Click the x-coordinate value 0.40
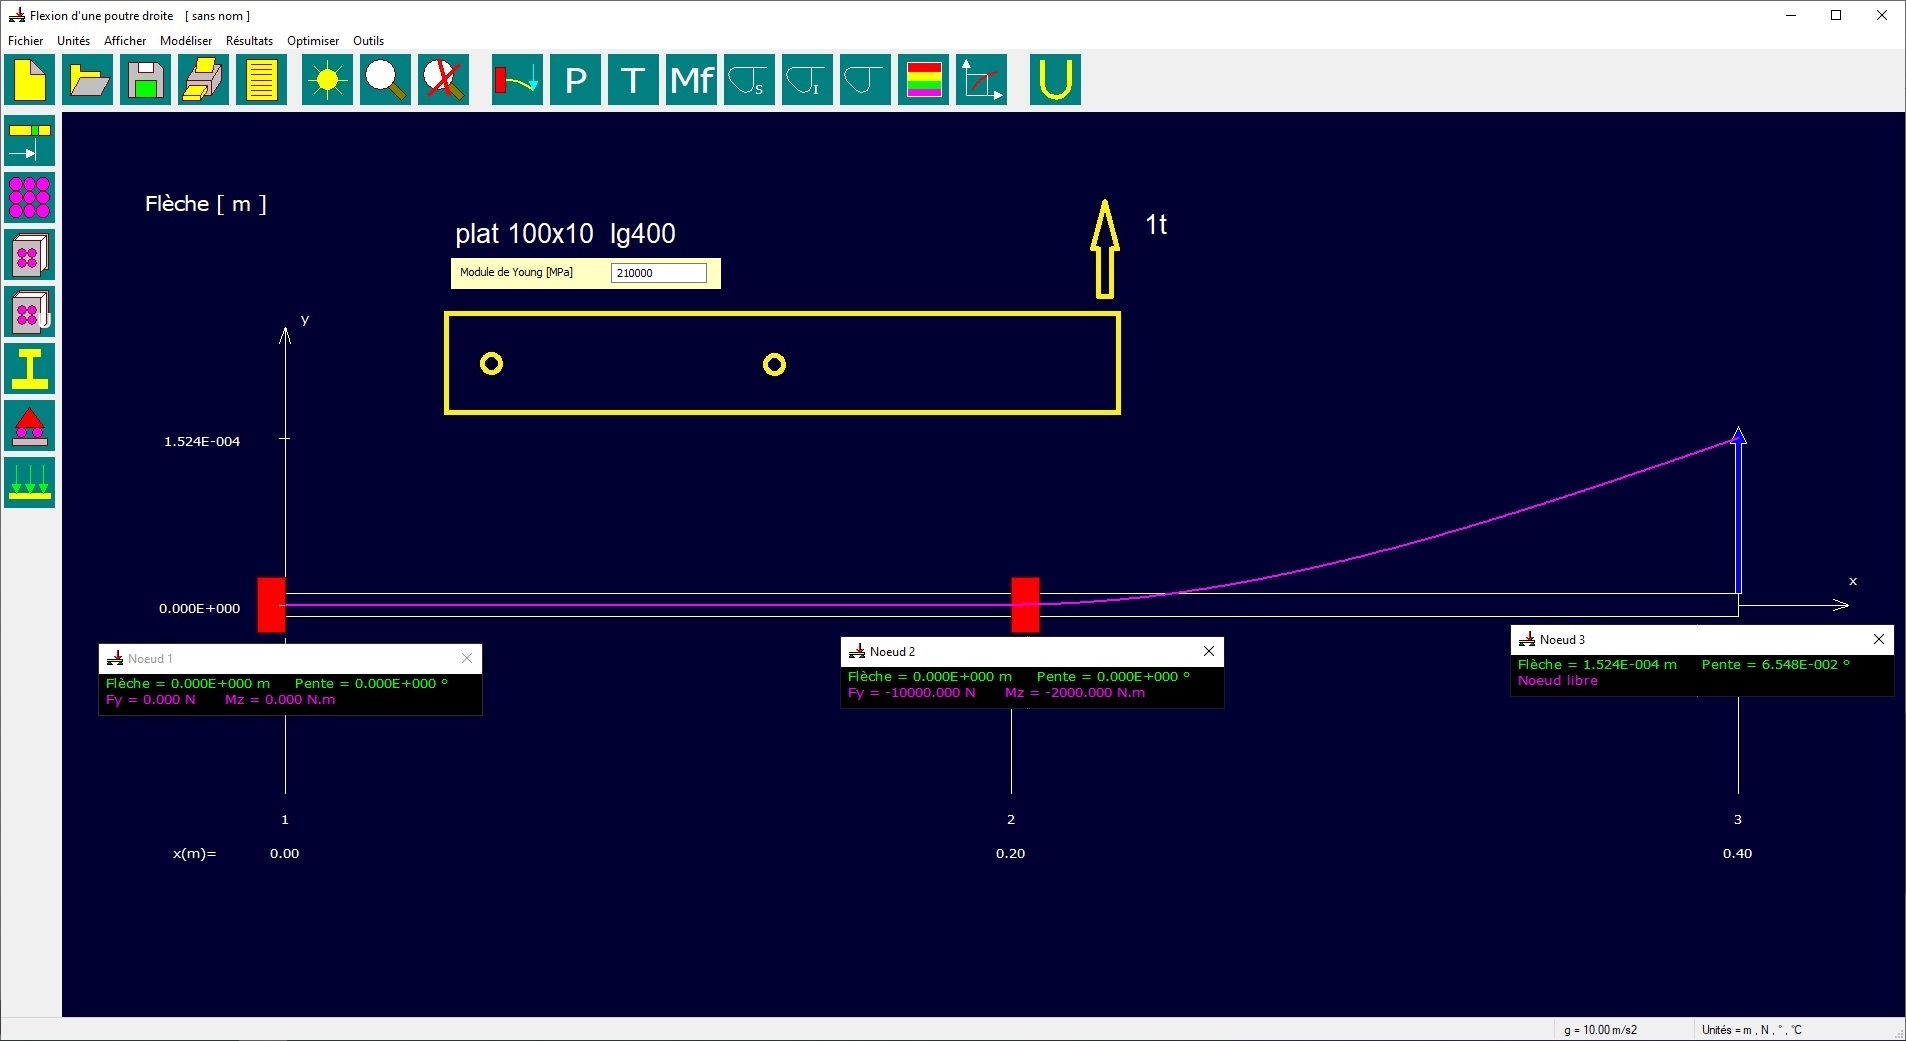Screen dimensions: 1906x1041 [1738, 853]
